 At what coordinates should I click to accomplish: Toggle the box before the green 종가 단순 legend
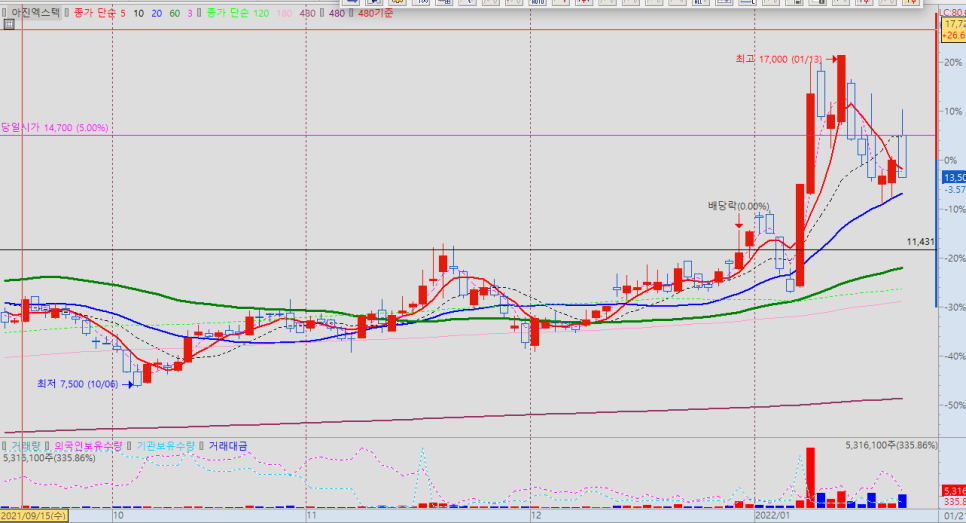click(201, 13)
